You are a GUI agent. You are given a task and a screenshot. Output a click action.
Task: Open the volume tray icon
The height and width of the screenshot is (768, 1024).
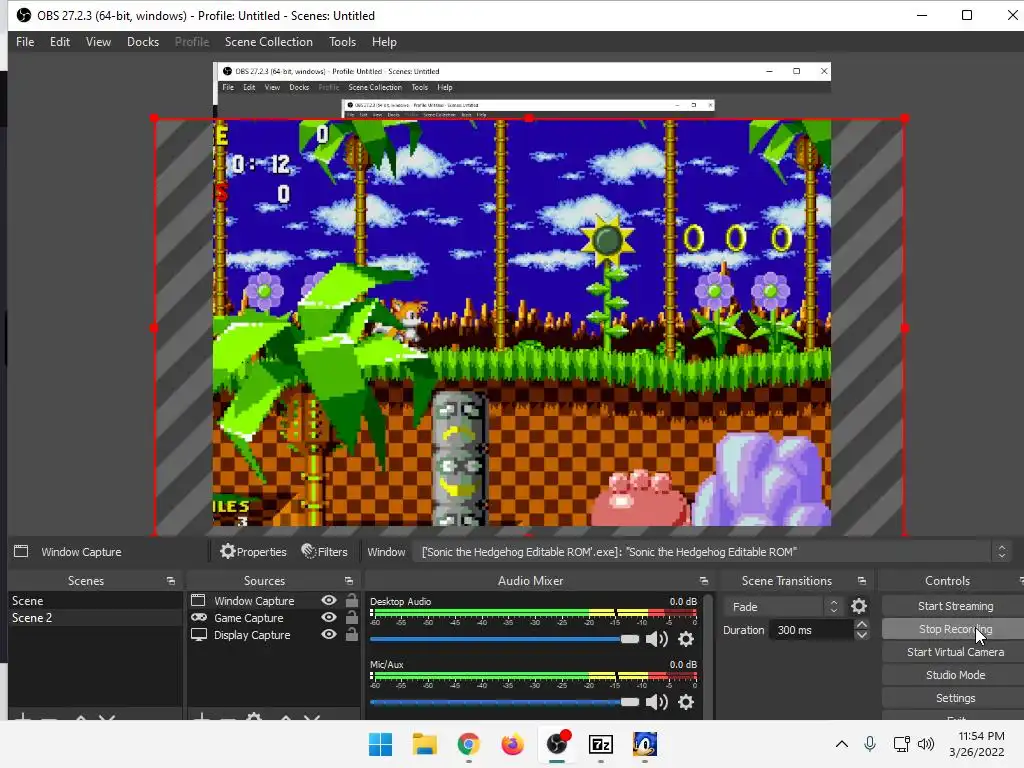click(x=925, y=744)
